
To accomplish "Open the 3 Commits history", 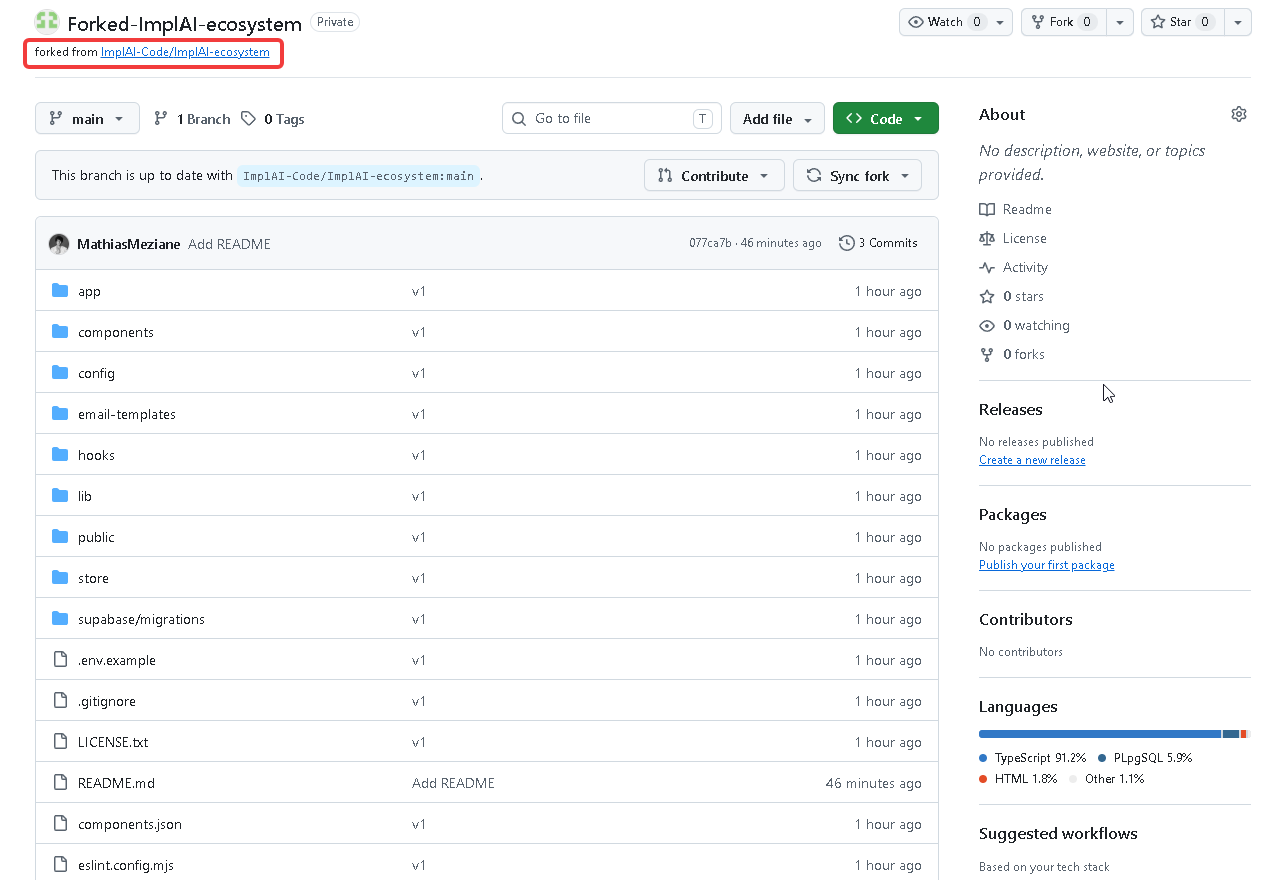I will tap(878, 243).
